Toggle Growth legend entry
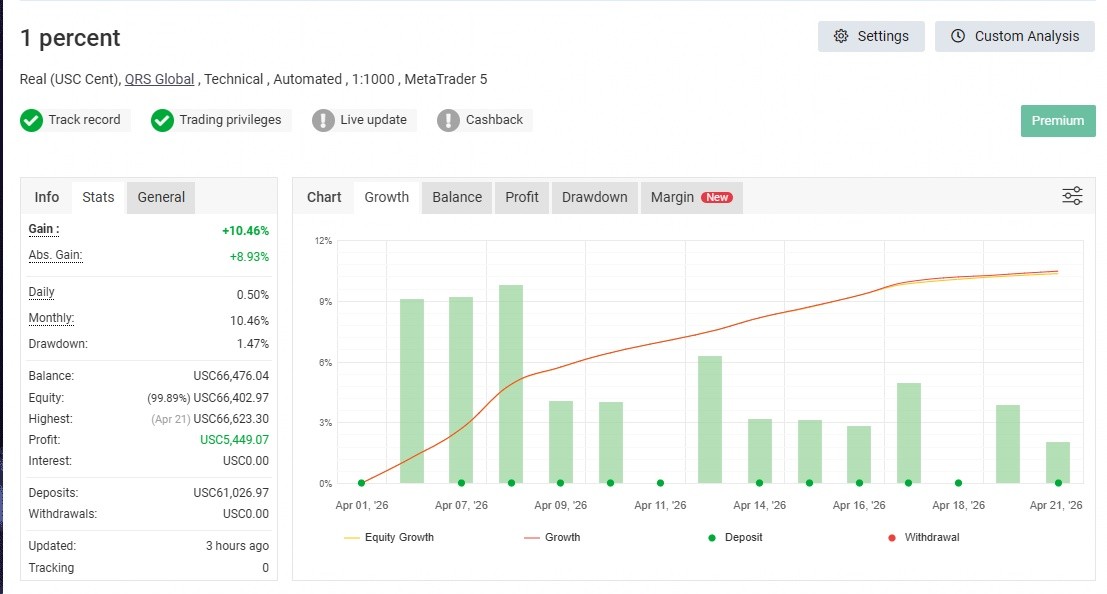The image size is (1107, 594). [x=552, y=537]
